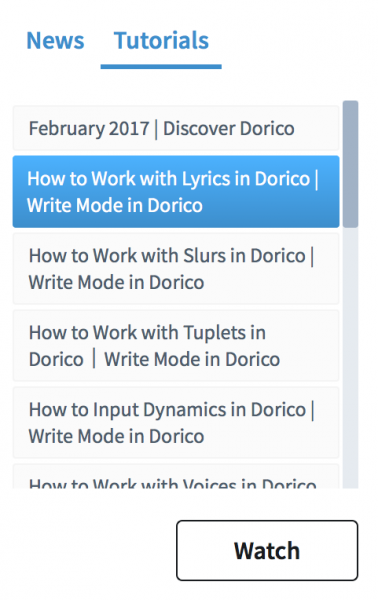Pick the How to Work with Tuplets tutorial
Viewport: 378px width, 600px height.
pos(176,346)
